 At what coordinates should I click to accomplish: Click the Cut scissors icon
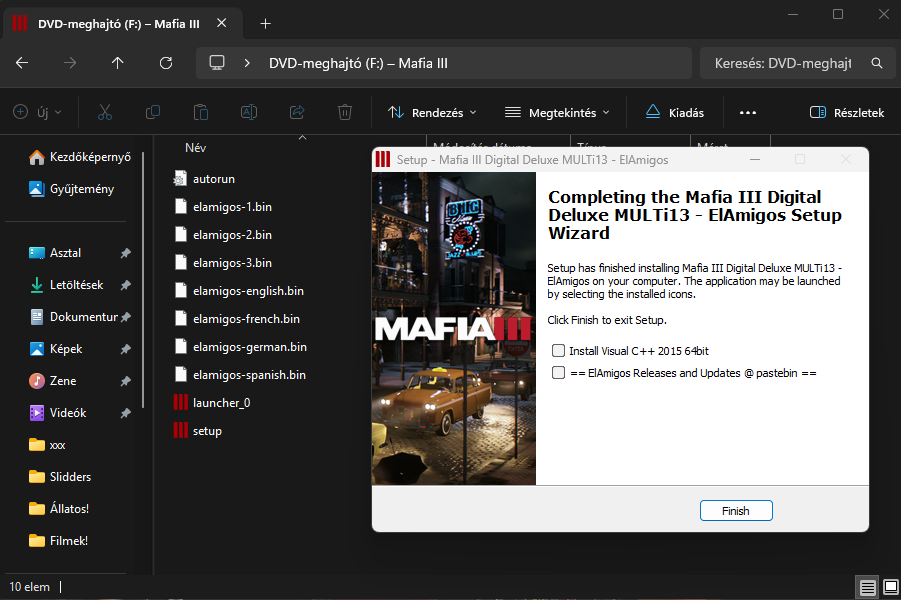coord(105,112)
